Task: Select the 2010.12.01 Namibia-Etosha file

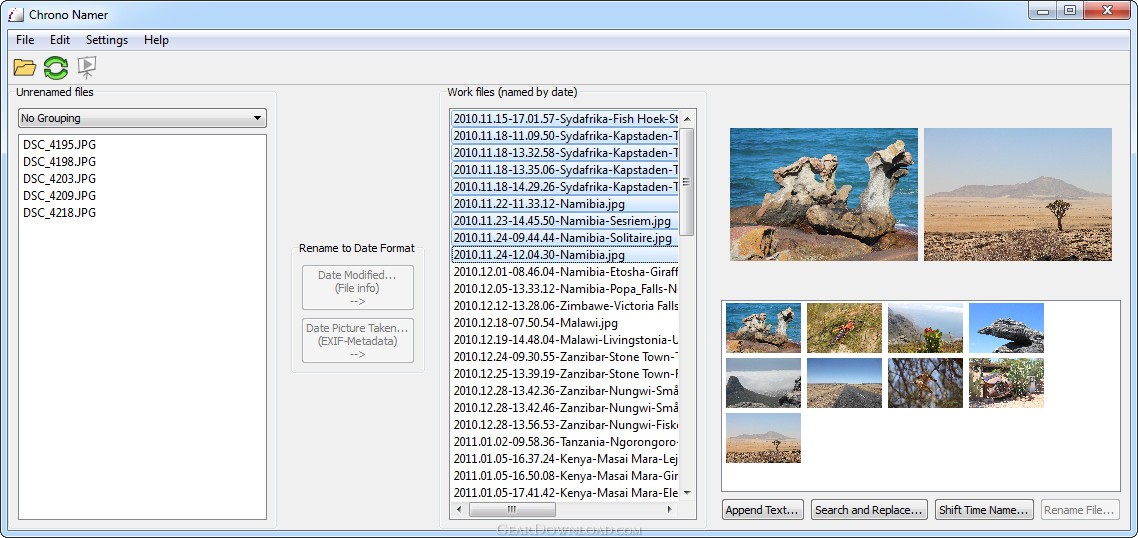Action: point(565,272)
